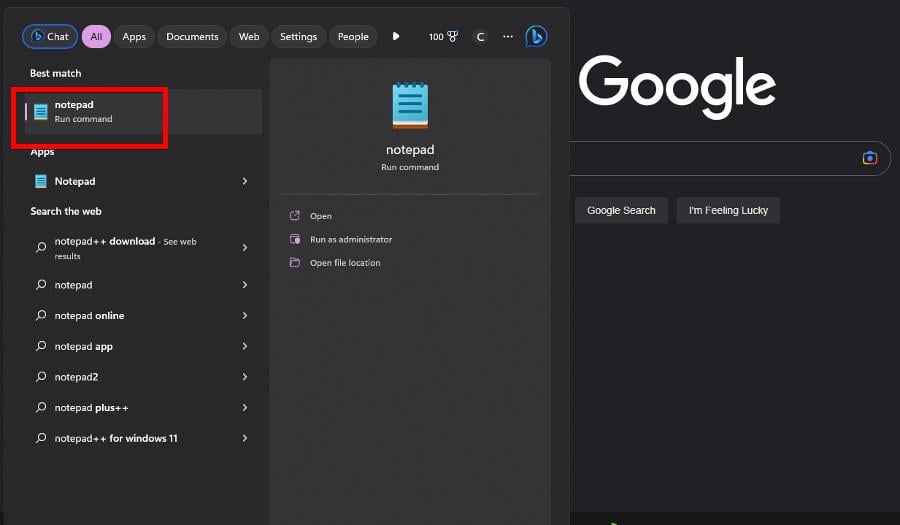Viewport: 900px width, 525px height.
Task: Click the large Bing chat icon
Action: [x=536, y=37]
